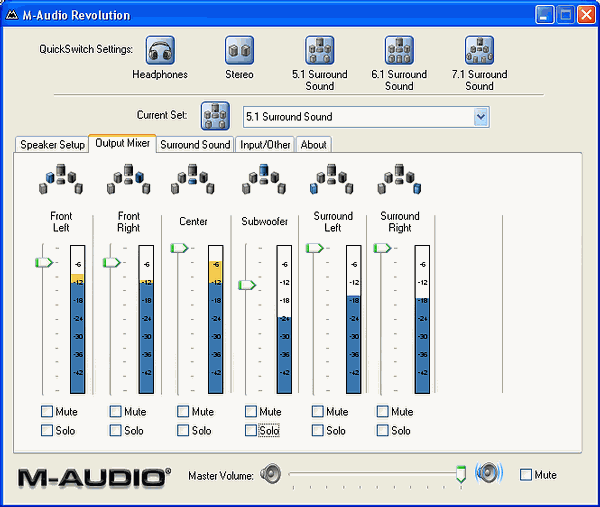The height and width of the screenshot is (507, 600).
Task: Select the Headphones QuickSwitch icon
Action: point(160,50)
